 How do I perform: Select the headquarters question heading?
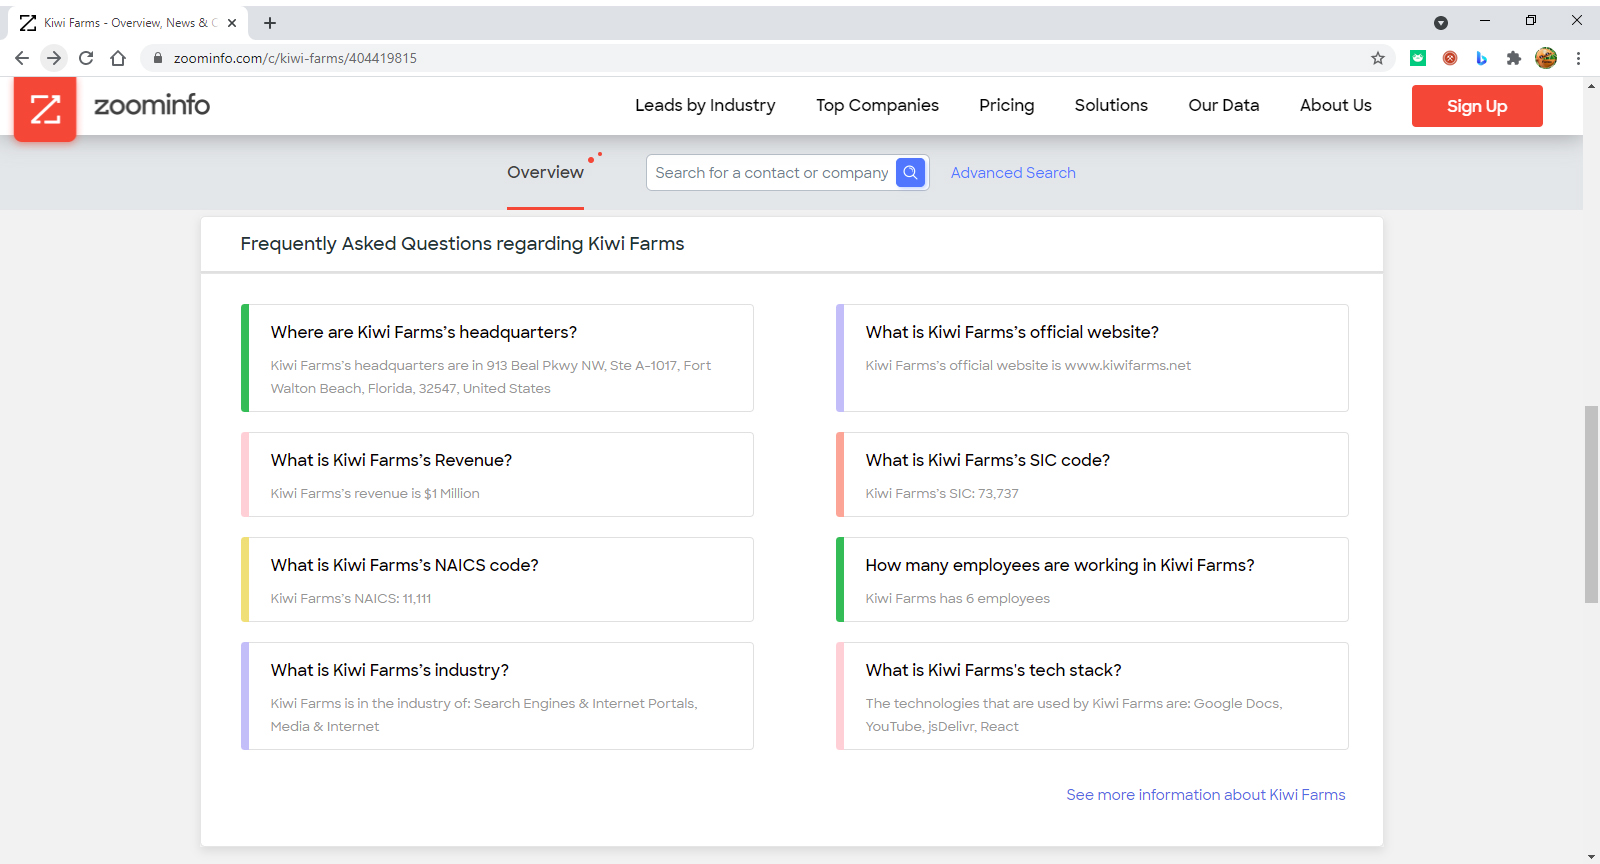[x=424, y=332]
